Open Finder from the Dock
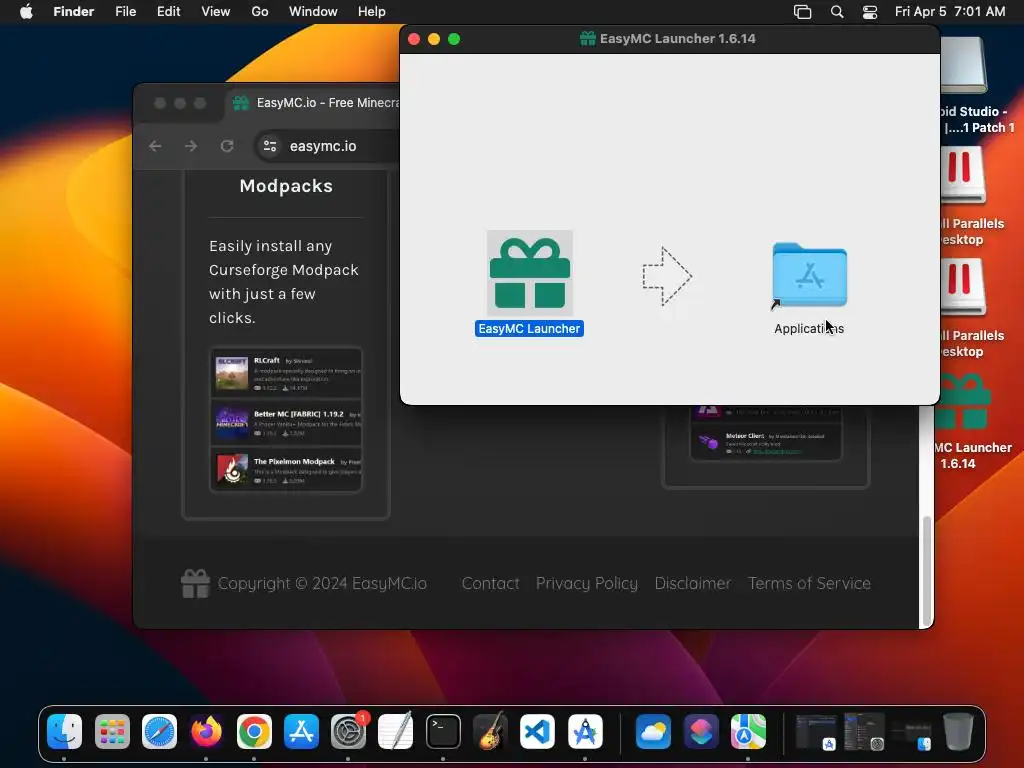Viewport: 1024px width, 768px height. (x=65, y=731)
